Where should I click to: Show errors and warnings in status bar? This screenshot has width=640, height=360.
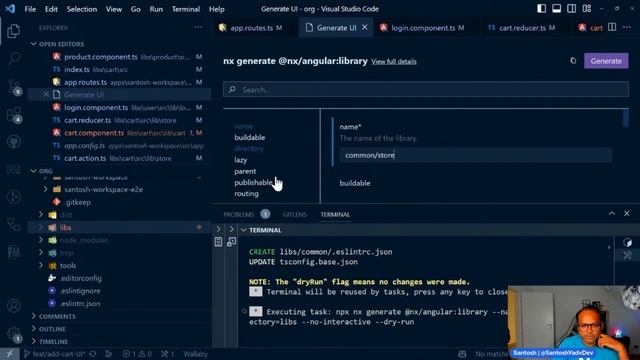coord(137,354)
